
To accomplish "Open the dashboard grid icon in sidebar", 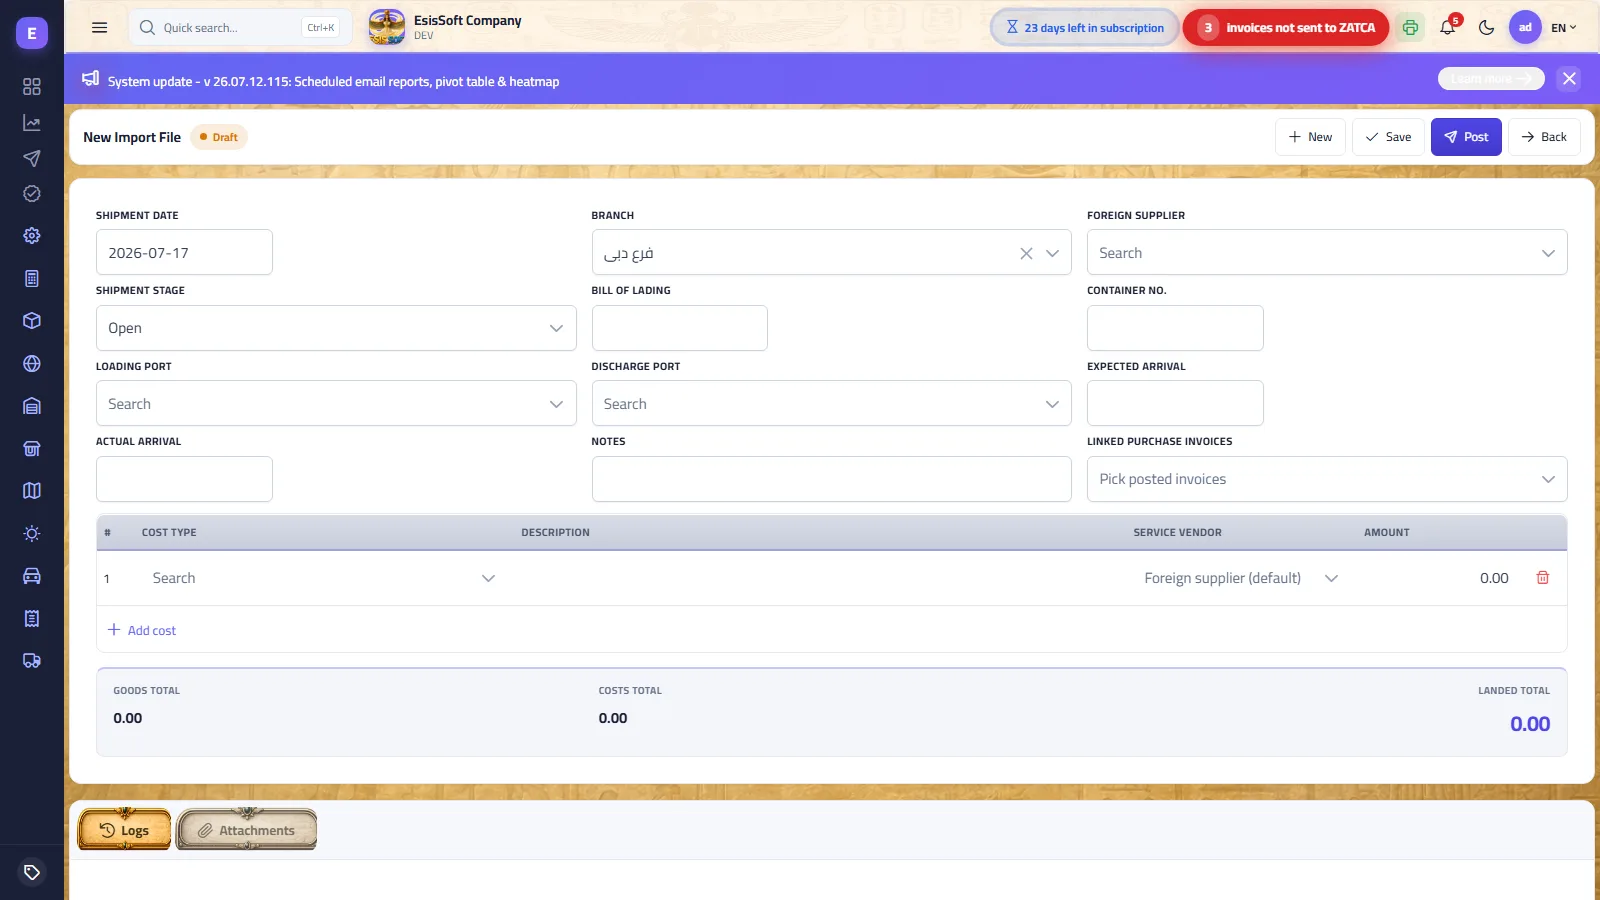I will point(32,87).
